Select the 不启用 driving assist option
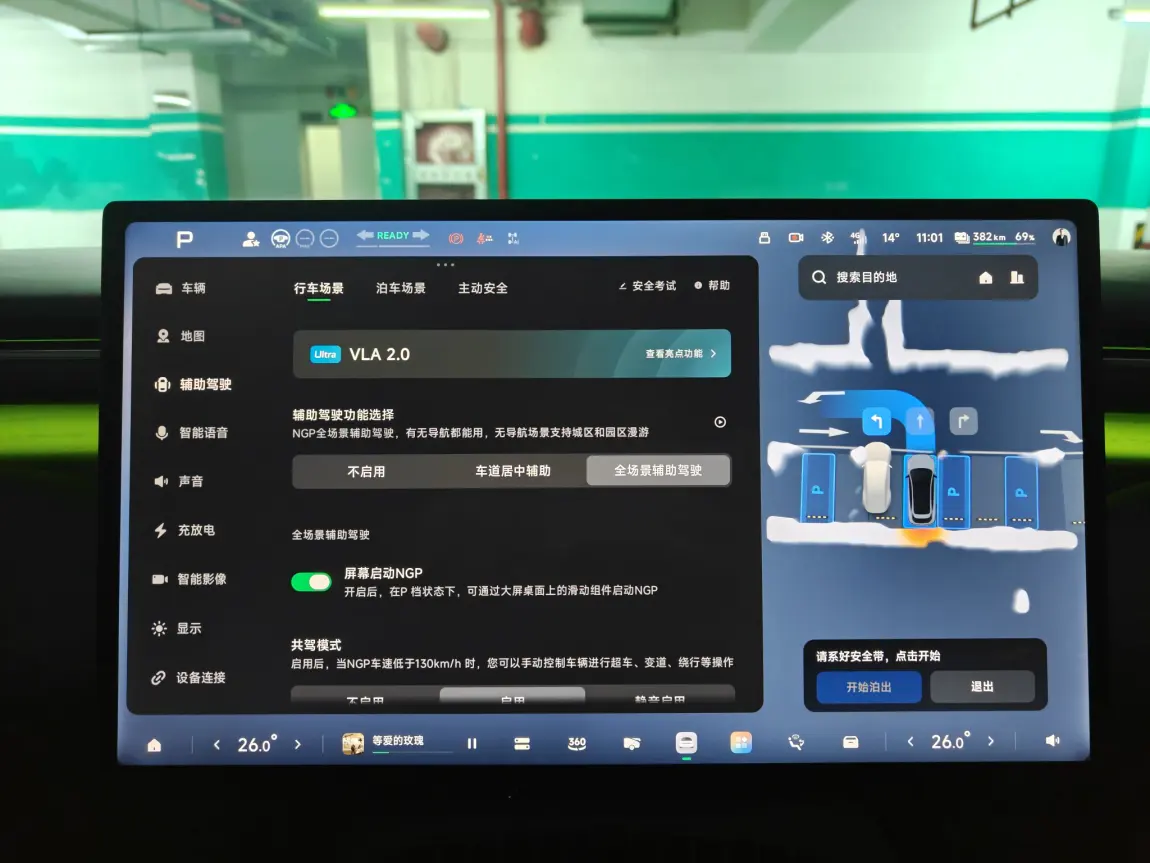 pos(366,471)
